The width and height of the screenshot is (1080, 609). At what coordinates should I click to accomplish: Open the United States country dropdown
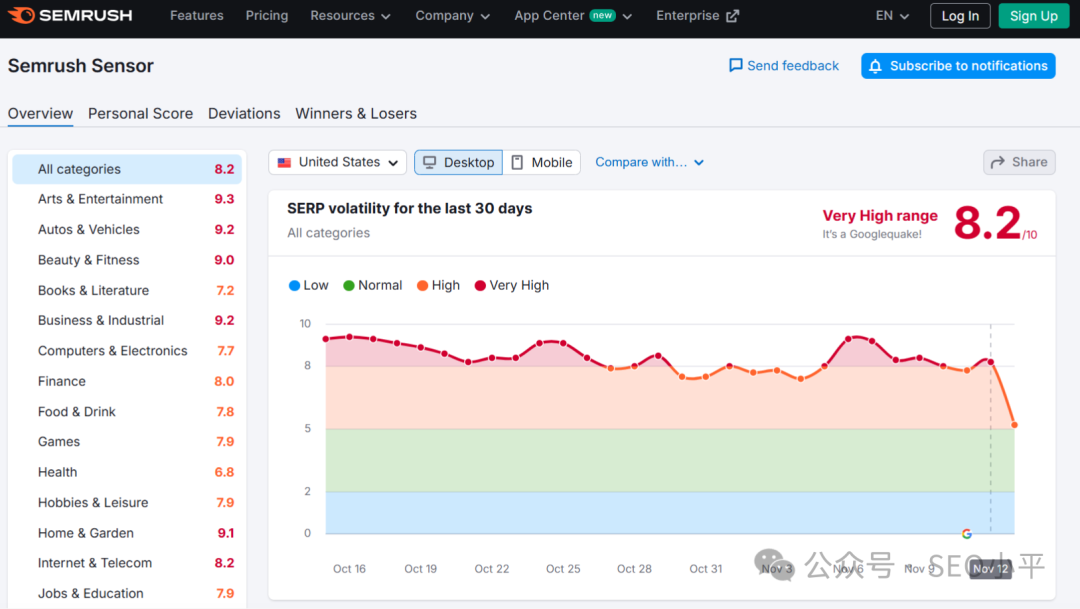click(338, 163)
